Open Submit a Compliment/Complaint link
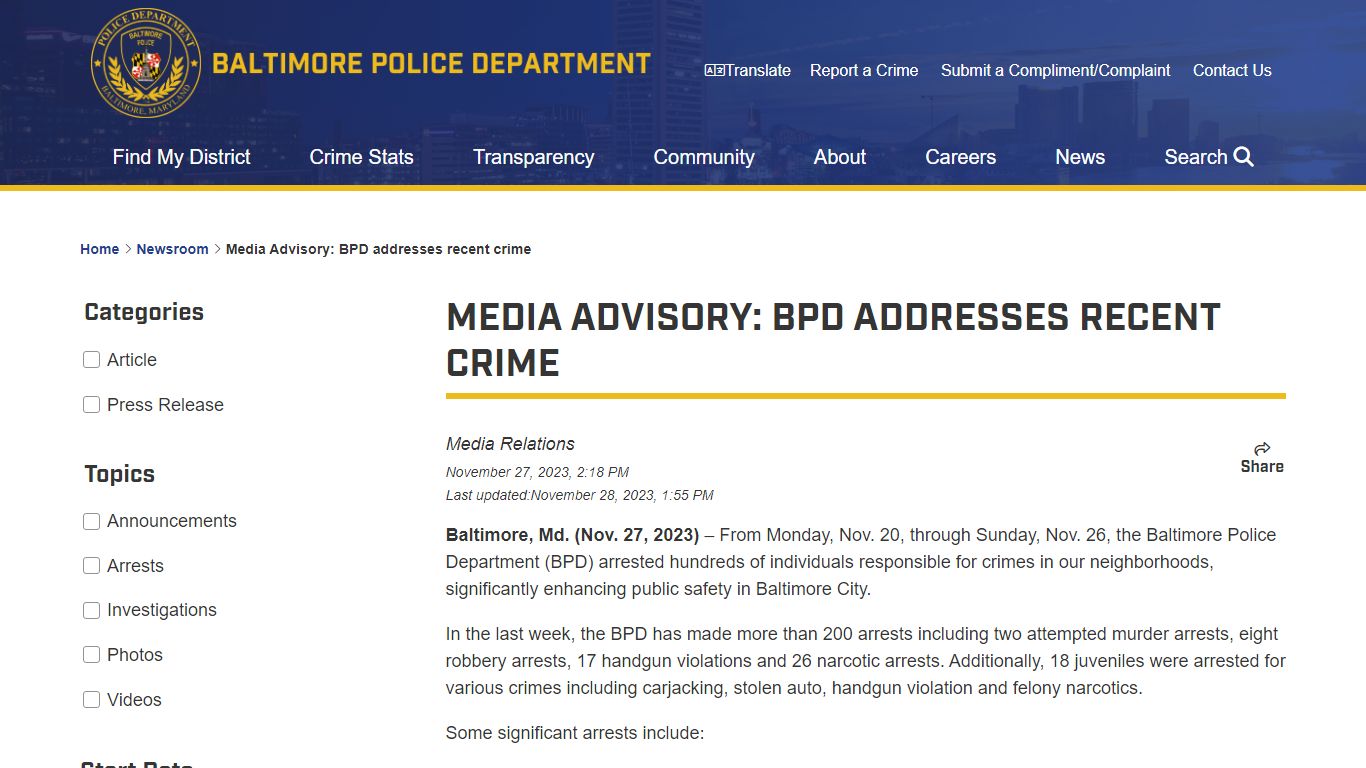 (1055, 70)
